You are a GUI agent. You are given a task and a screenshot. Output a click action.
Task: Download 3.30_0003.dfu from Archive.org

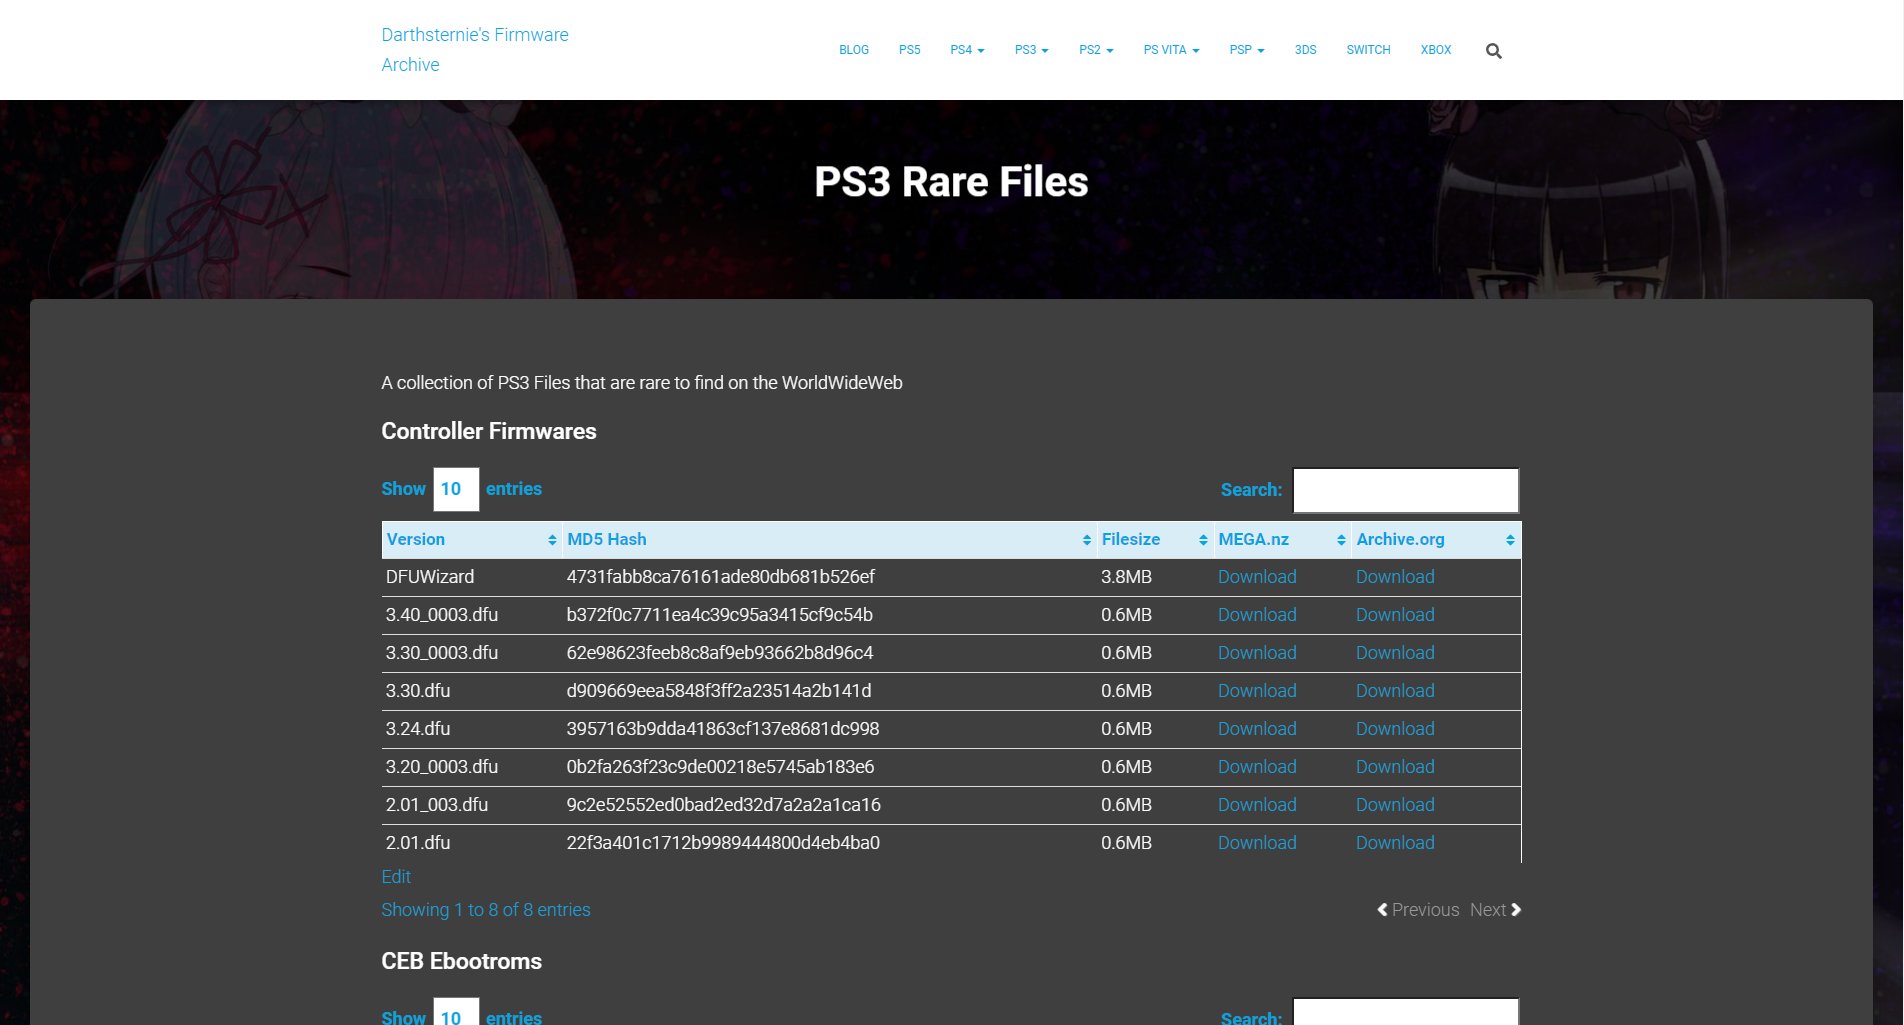click(x=1395, y=653)
